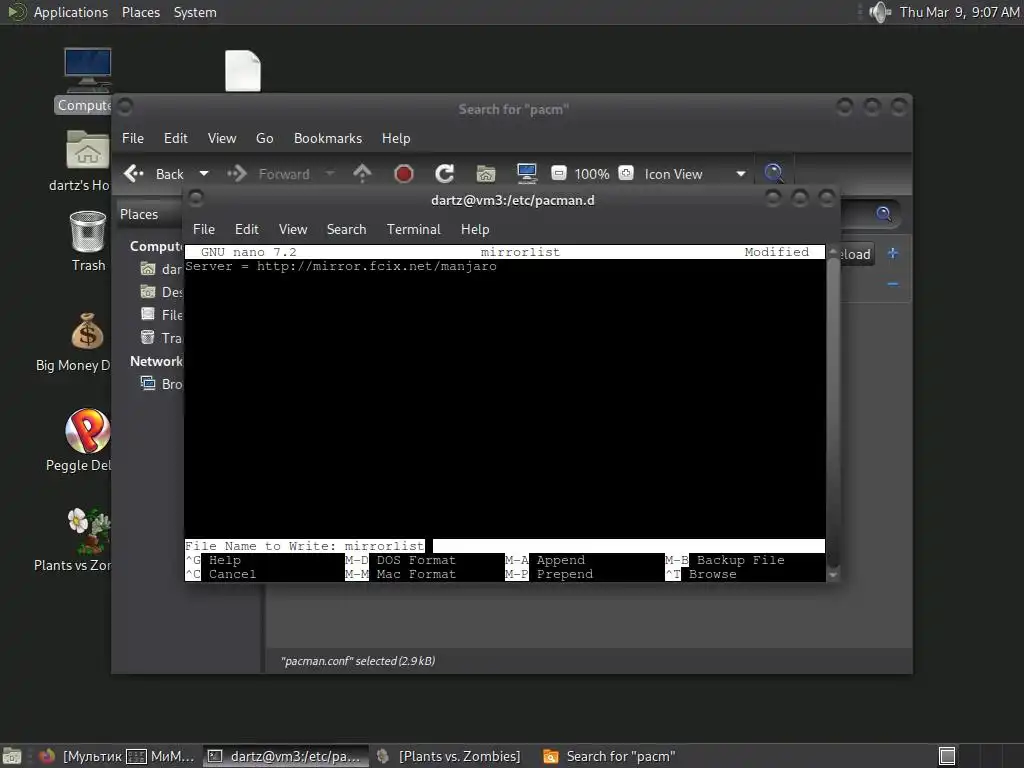Select Browse Network entry in sidebar
Image resolution: width=1024 pixels, height=768 pixels.
(x=161, y=384)
